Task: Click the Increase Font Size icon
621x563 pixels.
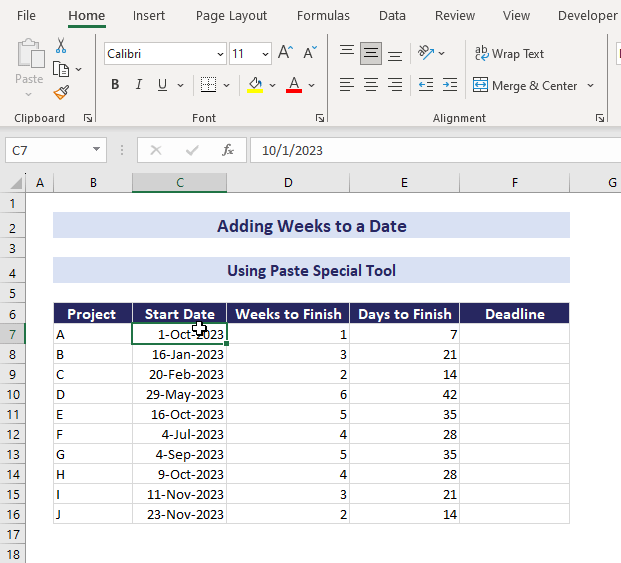Action: pos(286,53)
